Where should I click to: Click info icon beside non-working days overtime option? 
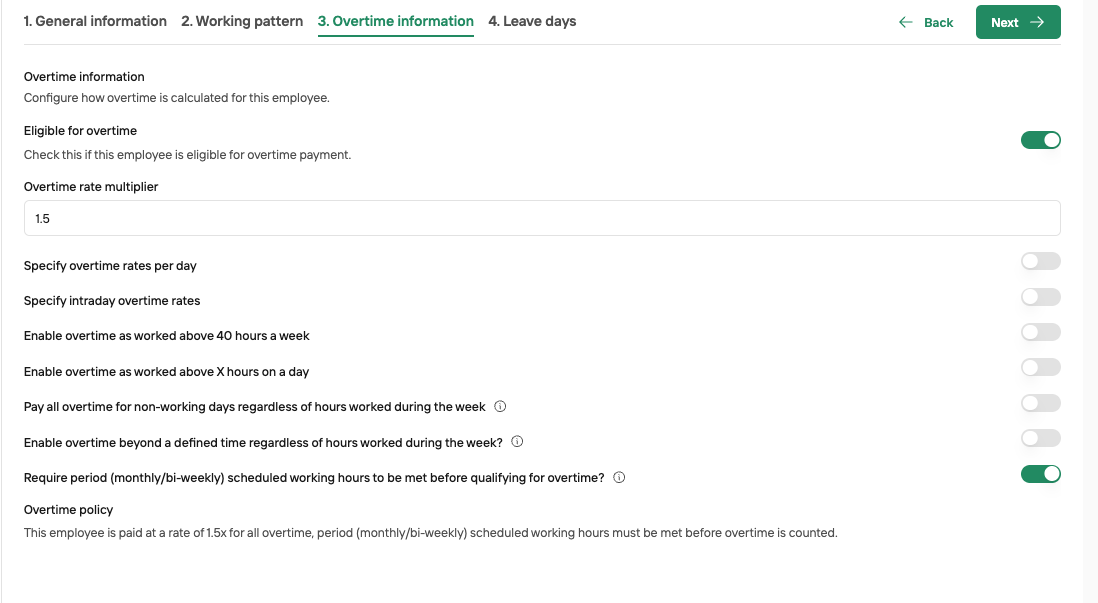pyautogui.click(x=500, y=406)
